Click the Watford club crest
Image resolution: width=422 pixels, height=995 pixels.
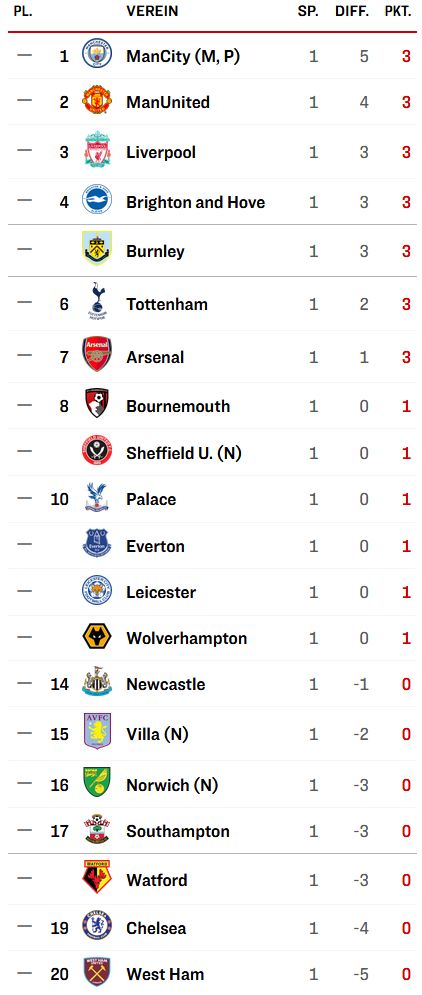coord(97,877)
